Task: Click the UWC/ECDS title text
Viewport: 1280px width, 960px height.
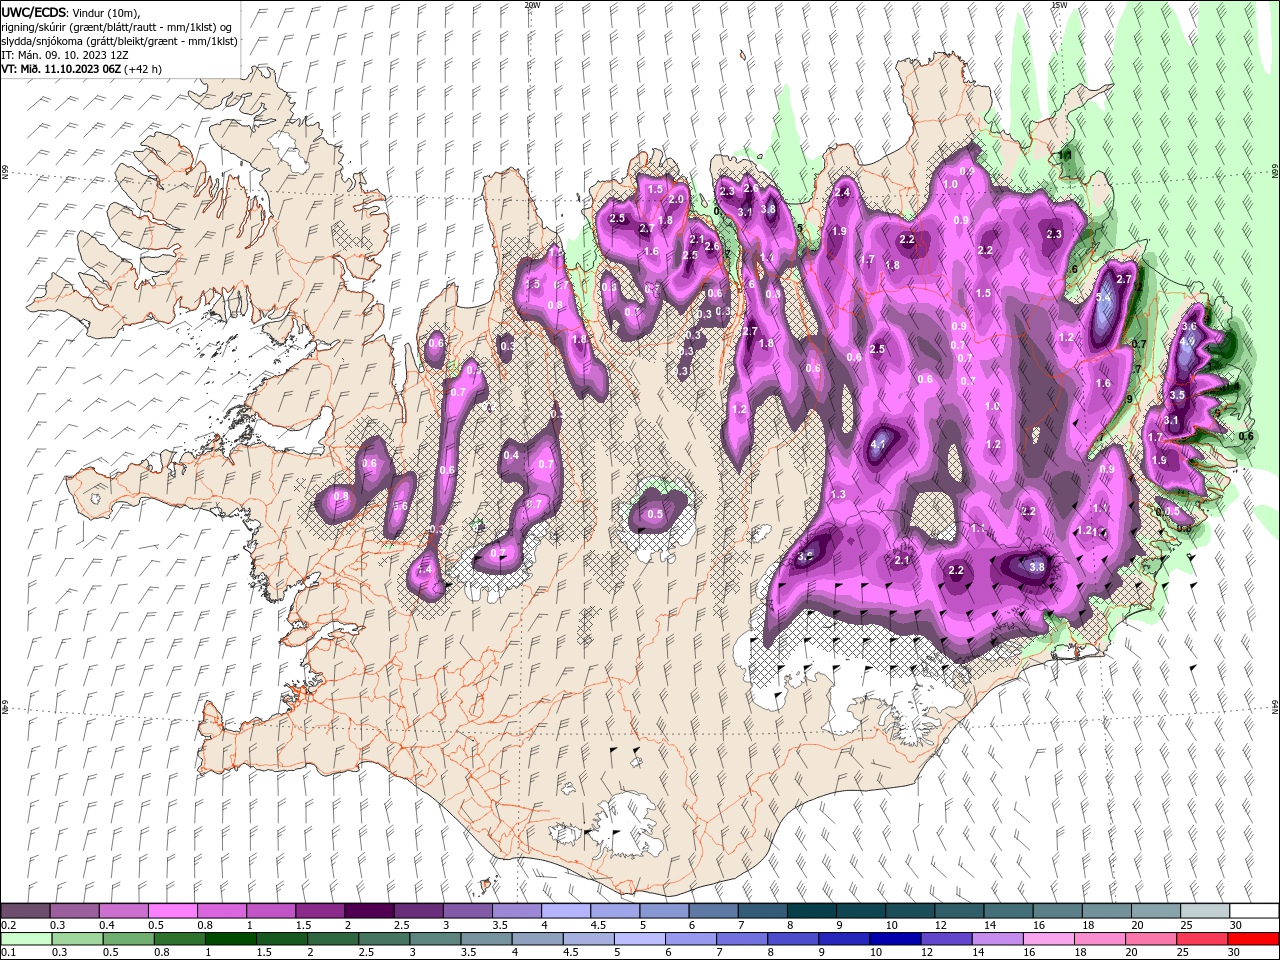Action: pos(34,12)
